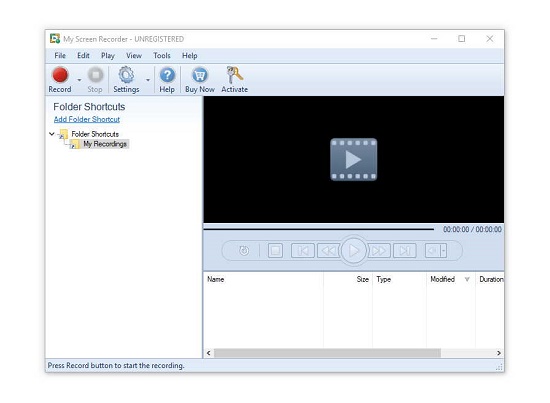Click the grey Stop toolbar button
Viewport: 550px width, 403px height.
(95, 80)
